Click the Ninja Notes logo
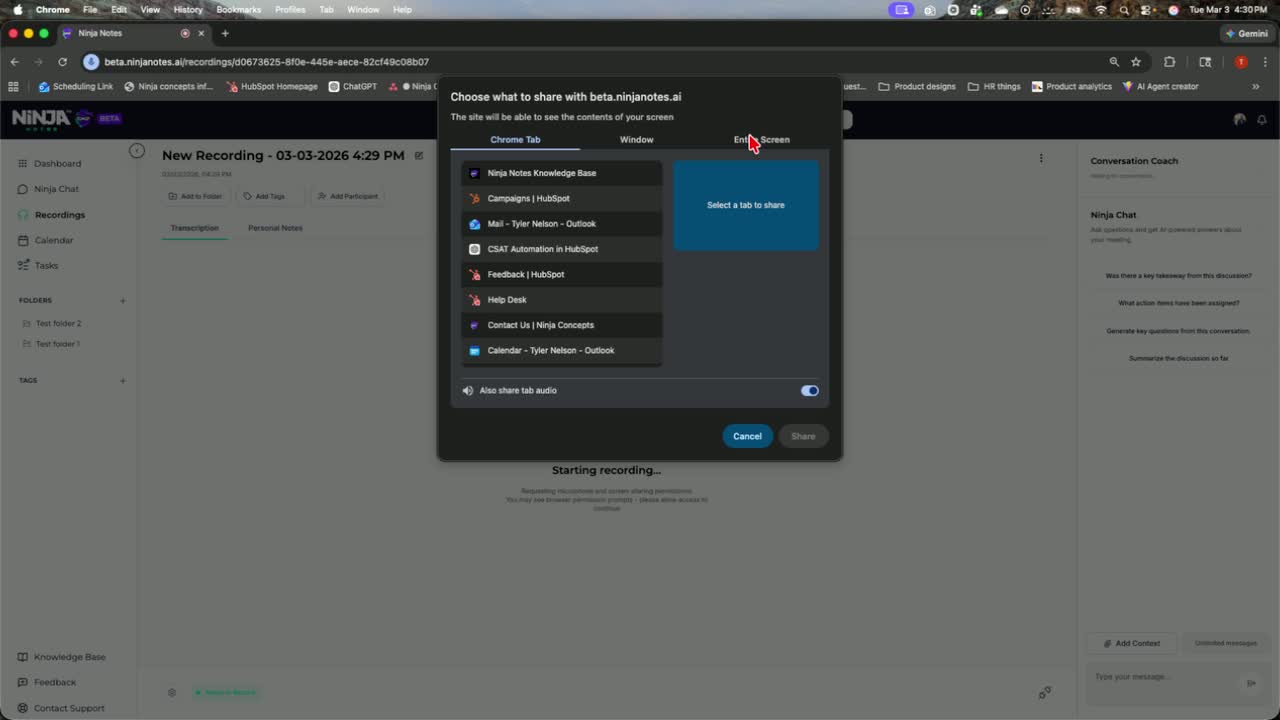Image resolution: width=1280 pixels, height=720 pixels. point(52,118)
